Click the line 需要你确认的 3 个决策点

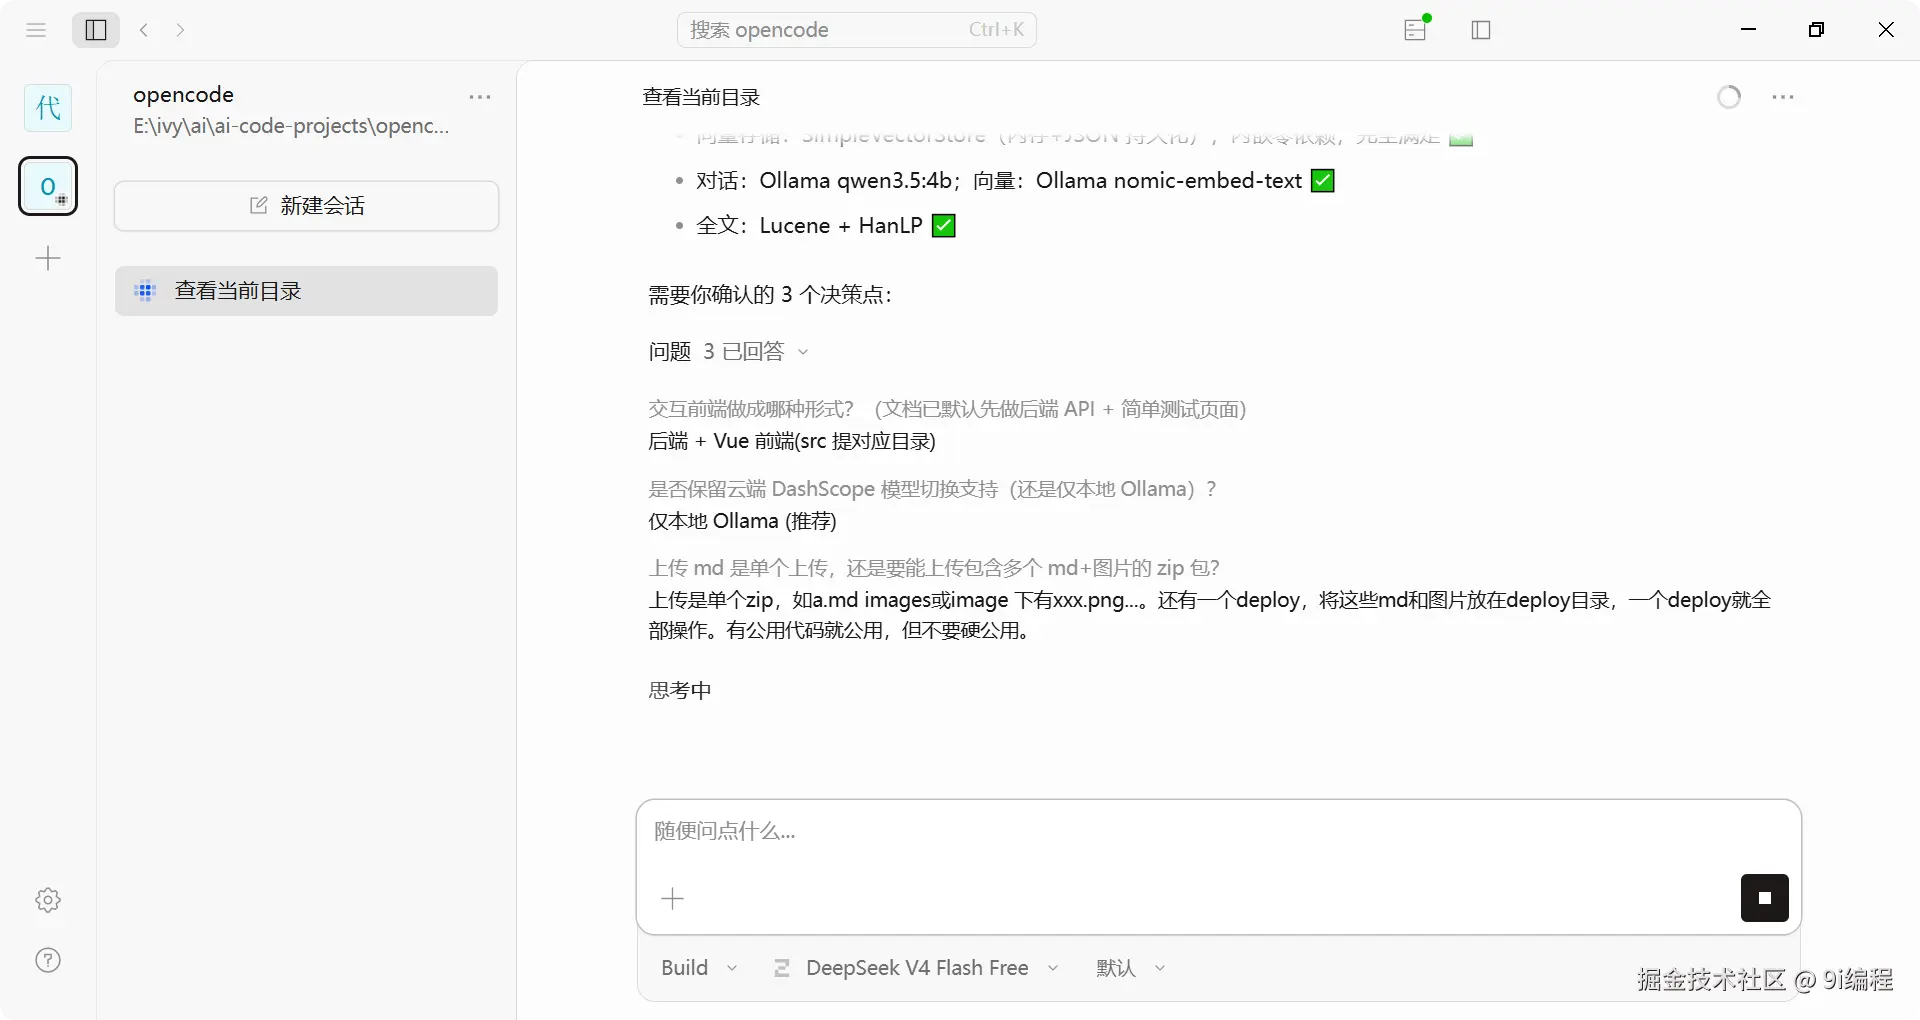770,295
